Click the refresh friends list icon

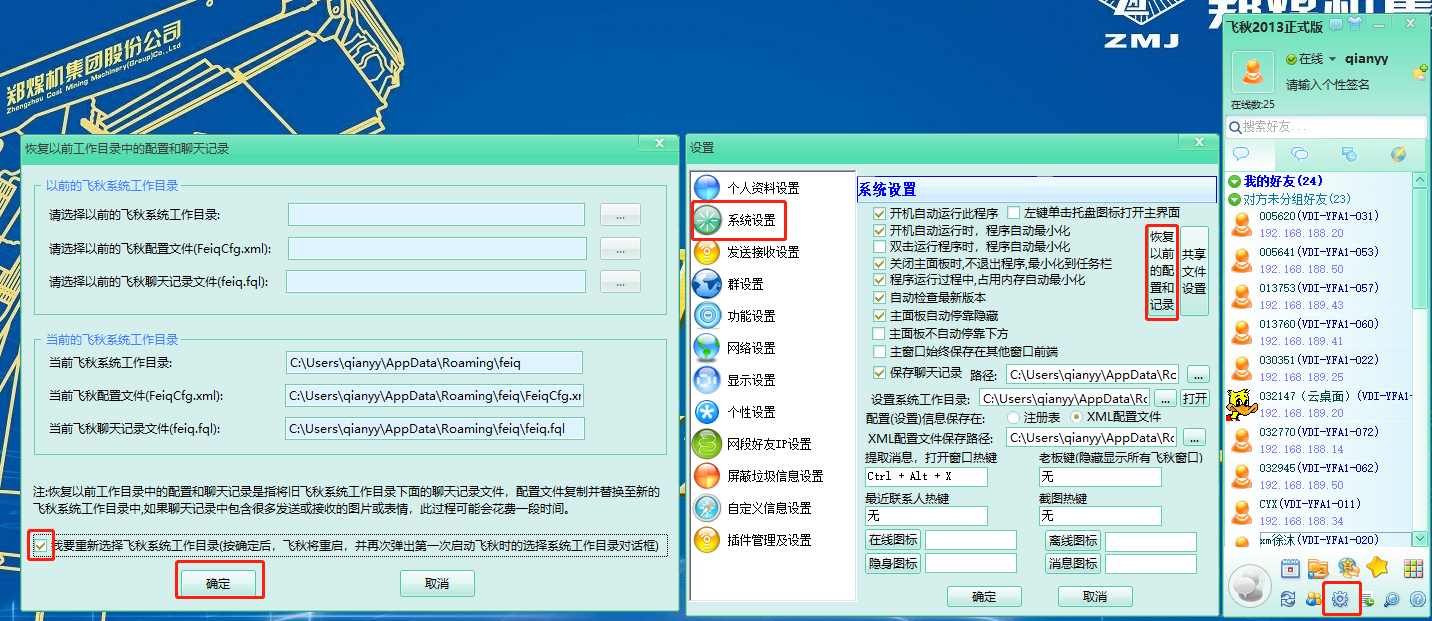[1288, 599]
